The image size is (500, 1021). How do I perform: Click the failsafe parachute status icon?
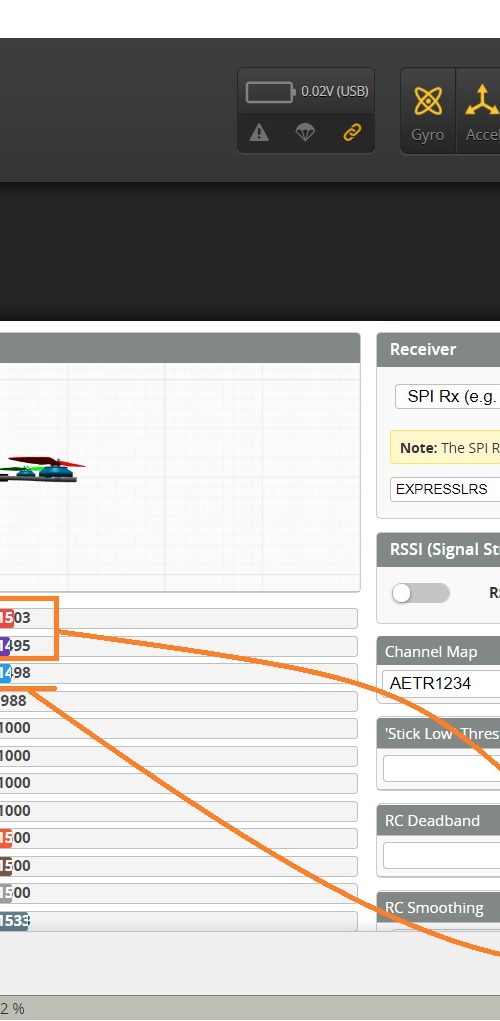(305, 133)
